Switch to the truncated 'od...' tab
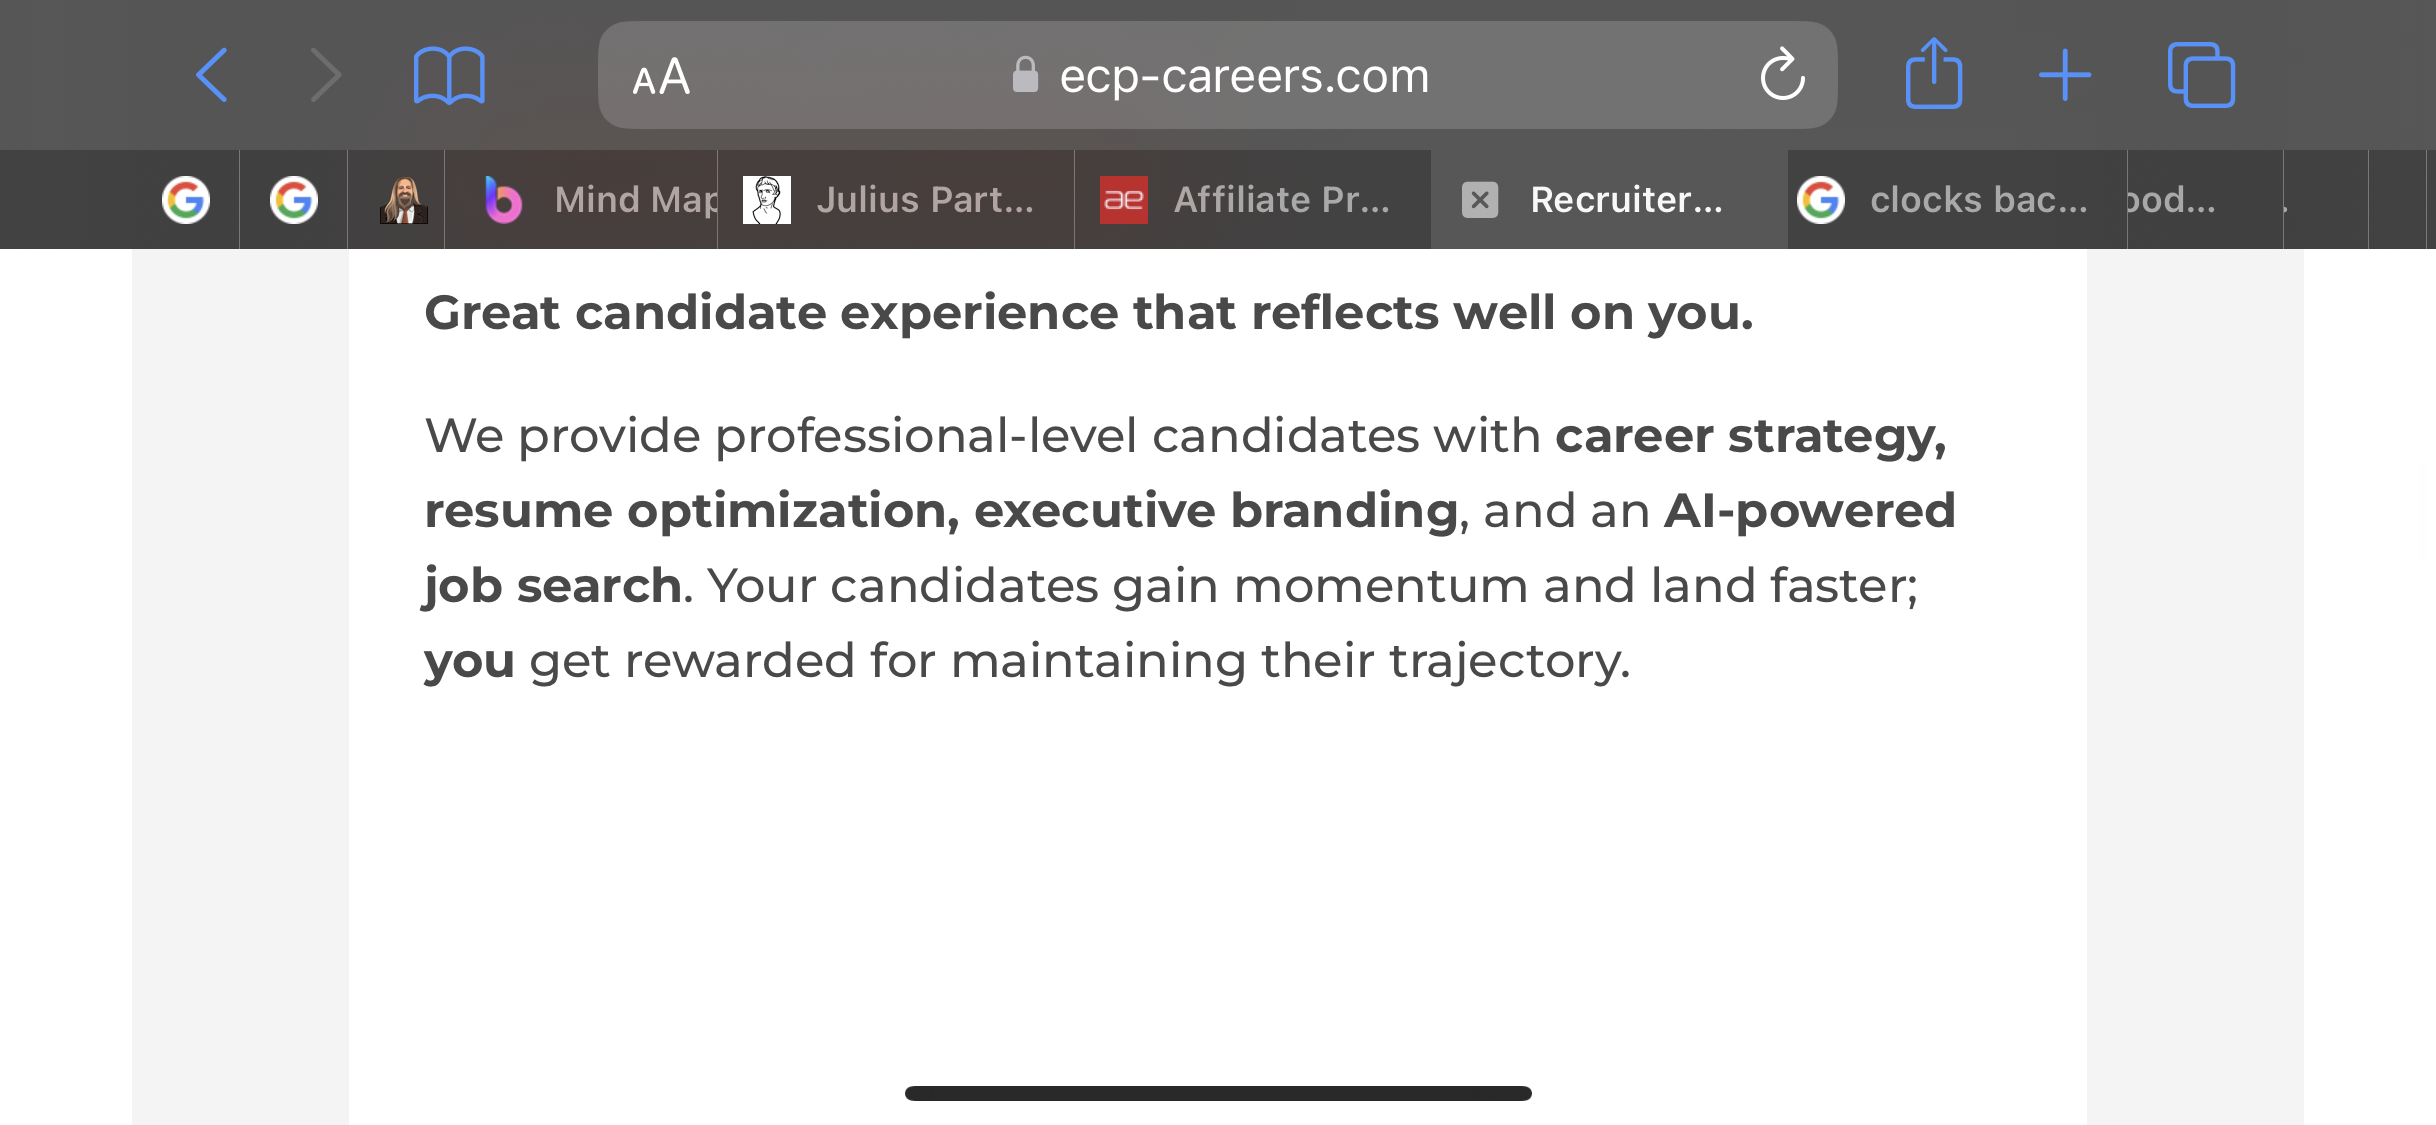2436x1125 pixels. tap(2205, 200)
